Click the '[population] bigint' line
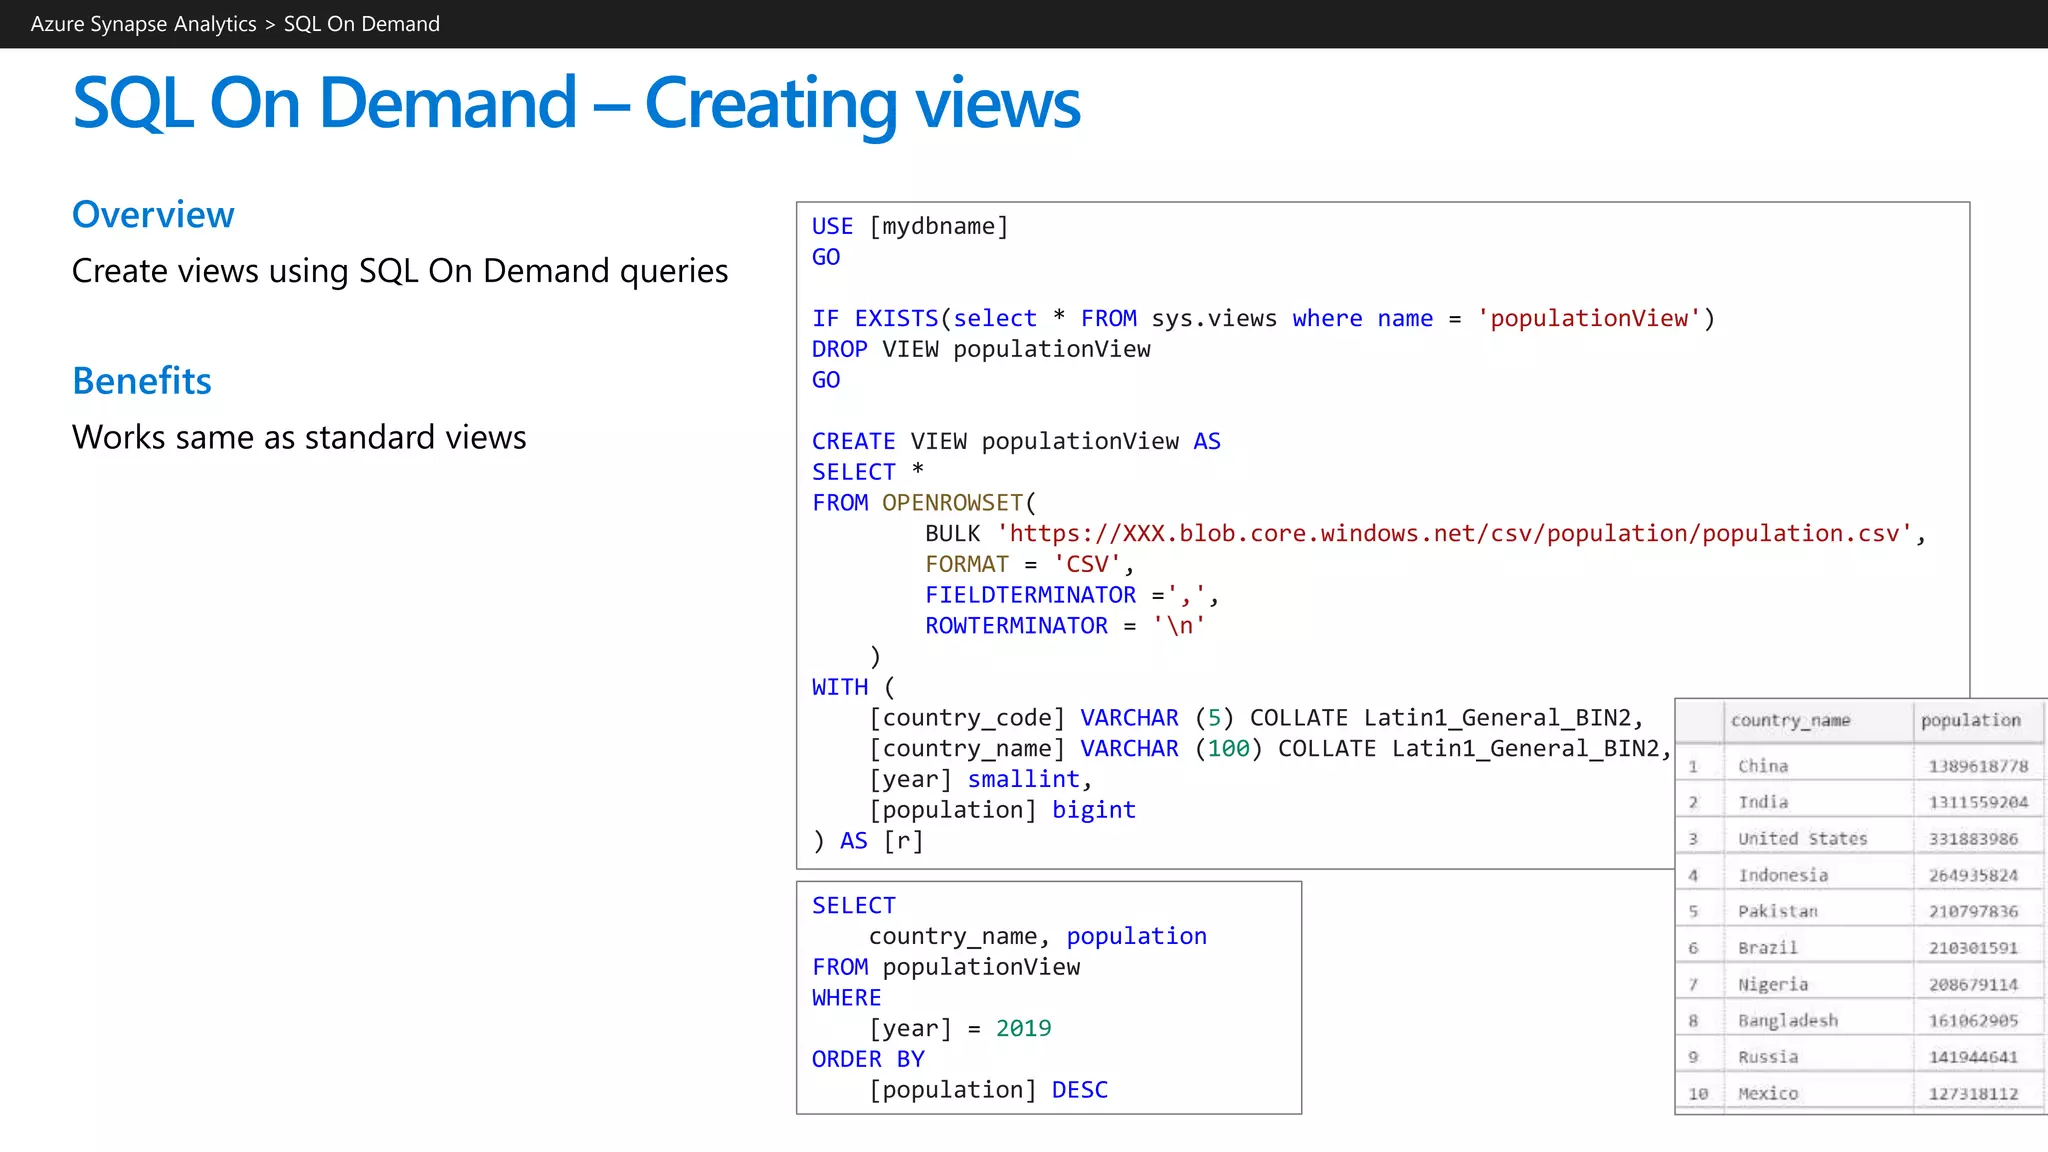This screenshot has height=1152, width=2048. 1002,811
